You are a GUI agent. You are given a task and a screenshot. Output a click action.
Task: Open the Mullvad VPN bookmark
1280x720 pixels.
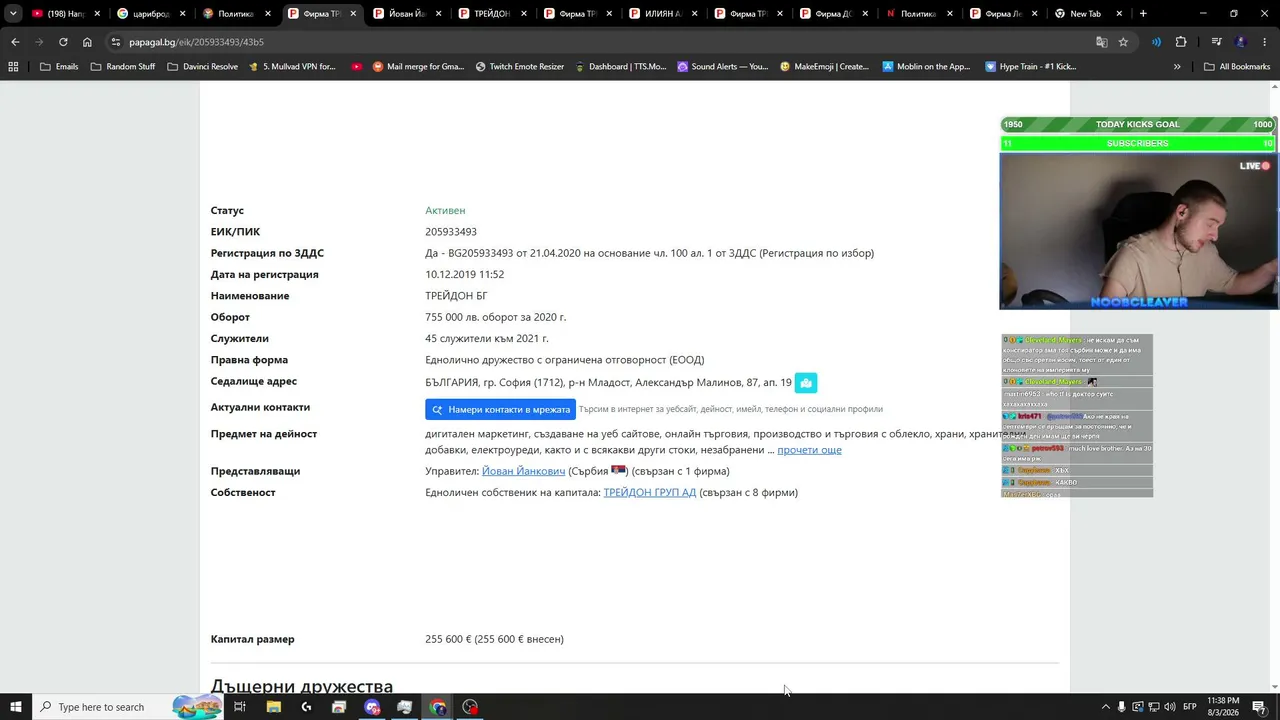pyautogui.click(x=292, y=67)
